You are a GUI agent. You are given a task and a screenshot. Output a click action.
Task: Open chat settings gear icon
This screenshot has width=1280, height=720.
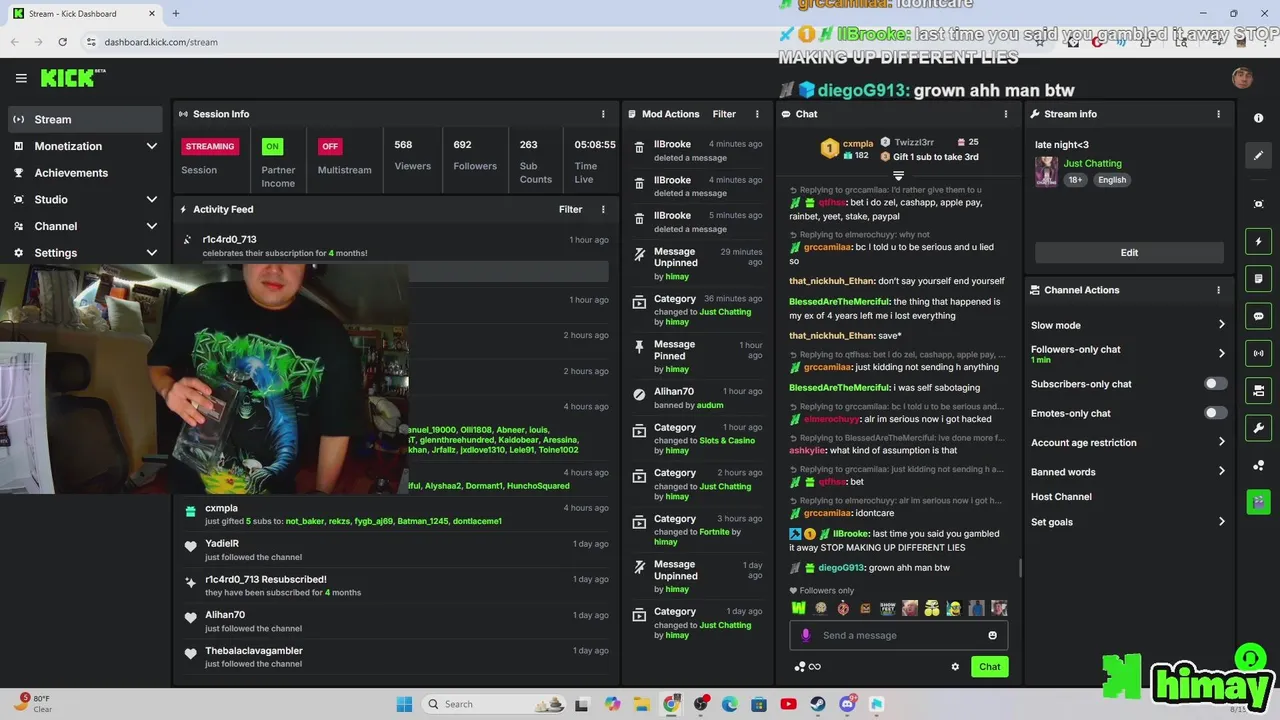click(x=955, y=667)
